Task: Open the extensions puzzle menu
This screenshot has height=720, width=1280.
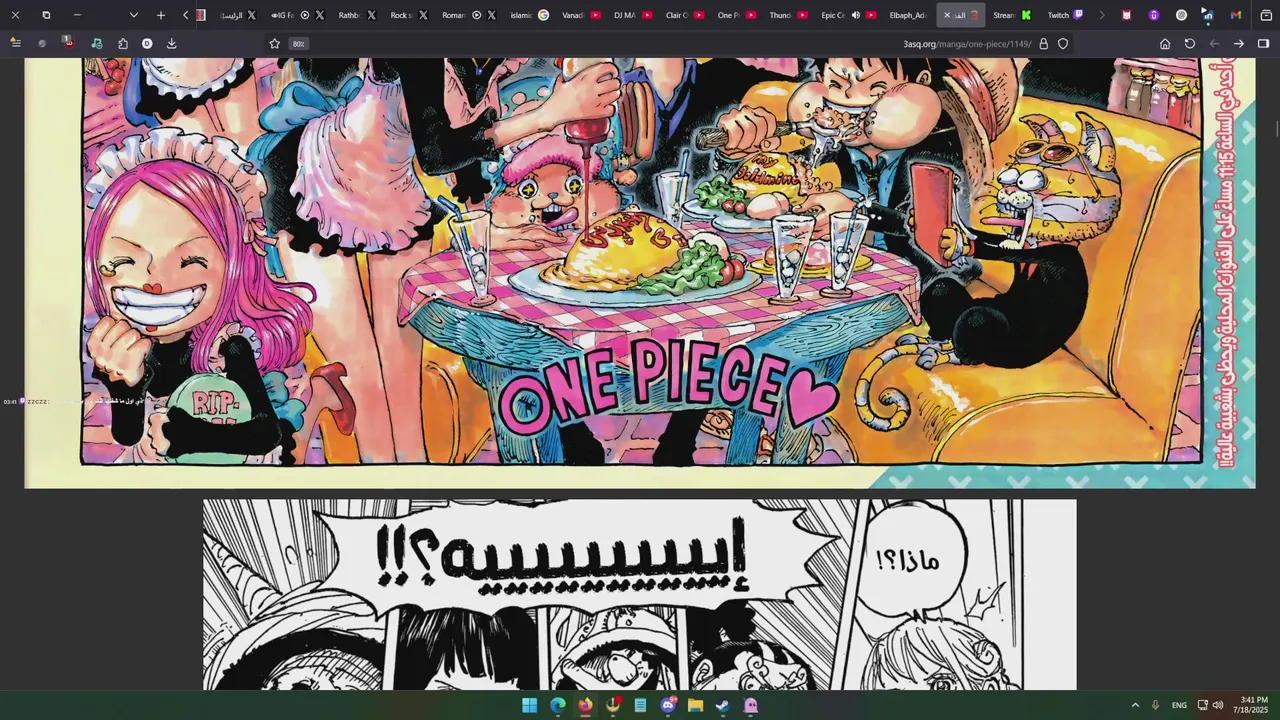Action: coord(123,44)
